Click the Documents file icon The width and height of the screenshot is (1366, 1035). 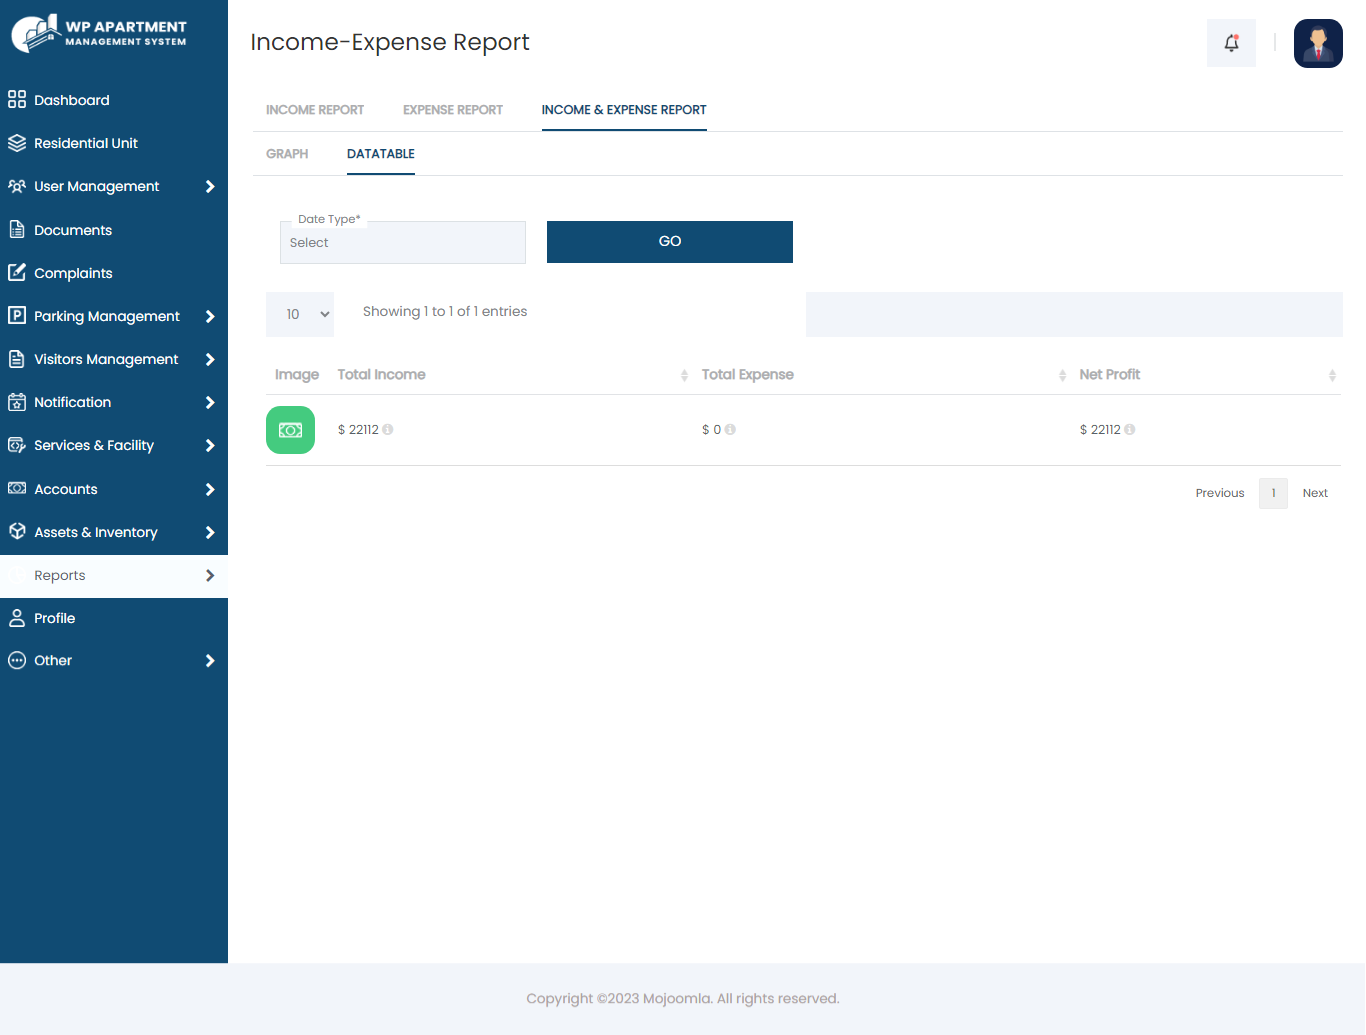[x=17, y=230]
